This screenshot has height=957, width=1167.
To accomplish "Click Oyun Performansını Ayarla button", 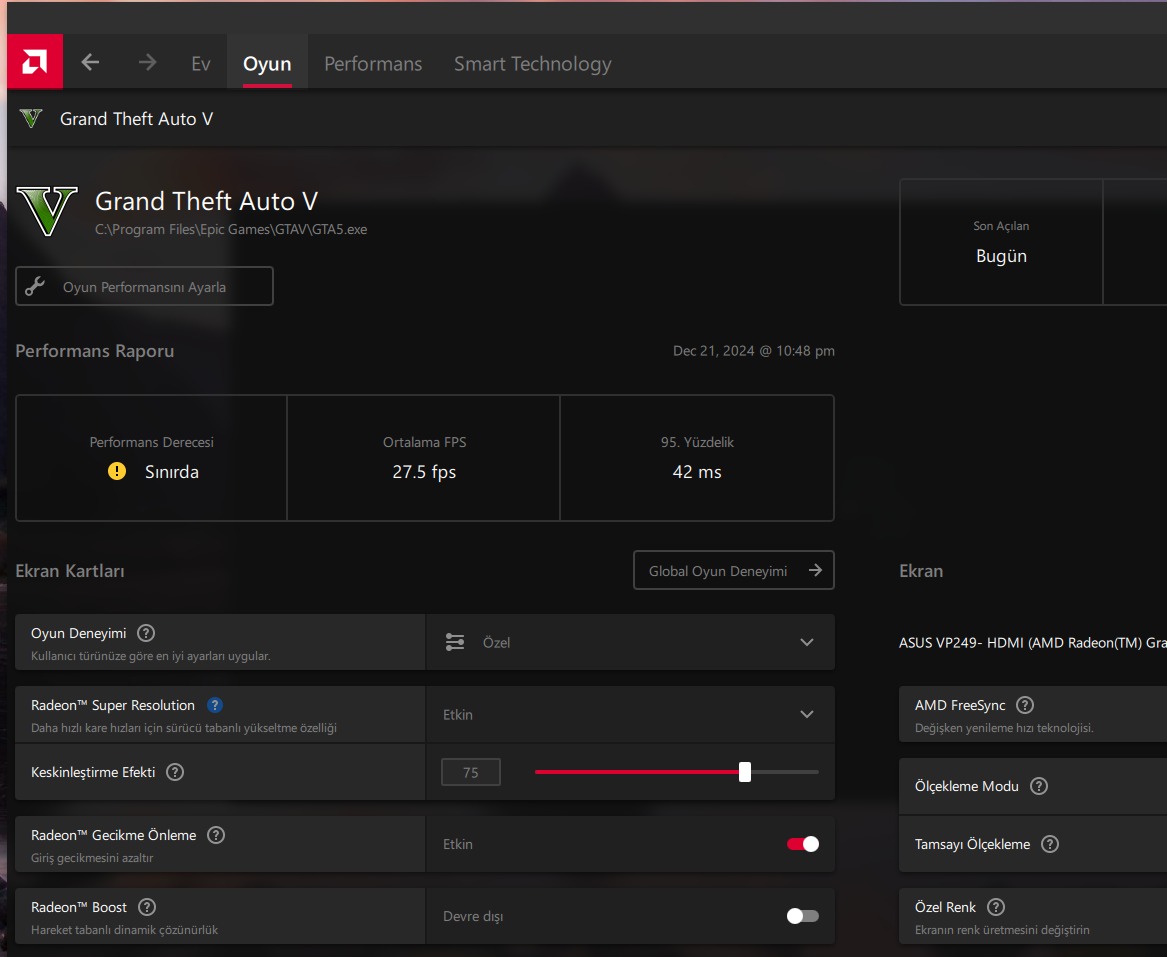I will pos(144,287).
